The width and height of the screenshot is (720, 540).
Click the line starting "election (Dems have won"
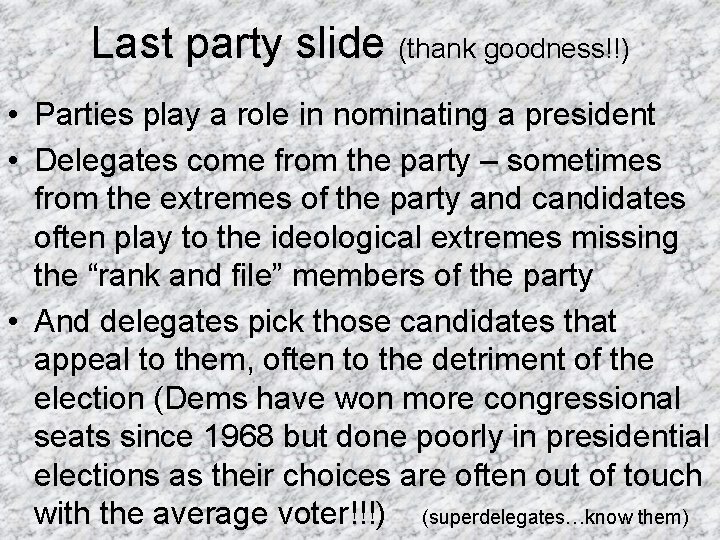coord(357,399)
